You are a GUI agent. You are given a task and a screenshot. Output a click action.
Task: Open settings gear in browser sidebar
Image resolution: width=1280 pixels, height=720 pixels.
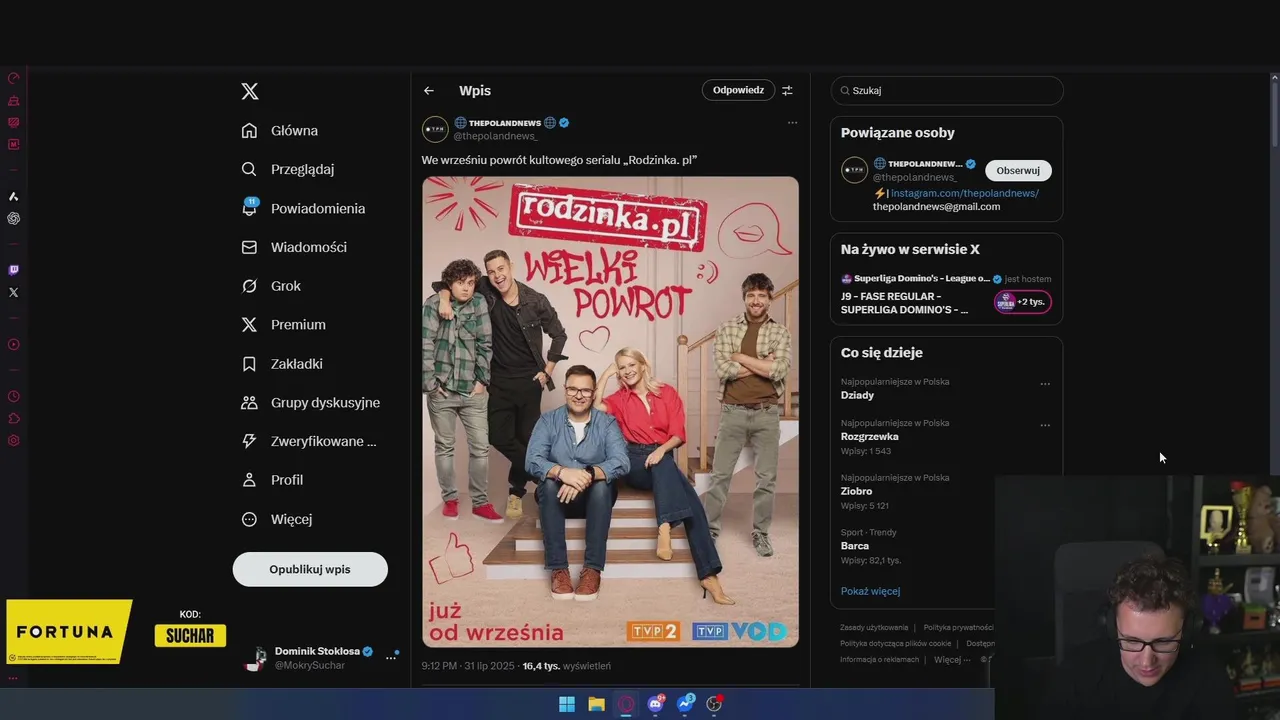click(x=13, y=440)
